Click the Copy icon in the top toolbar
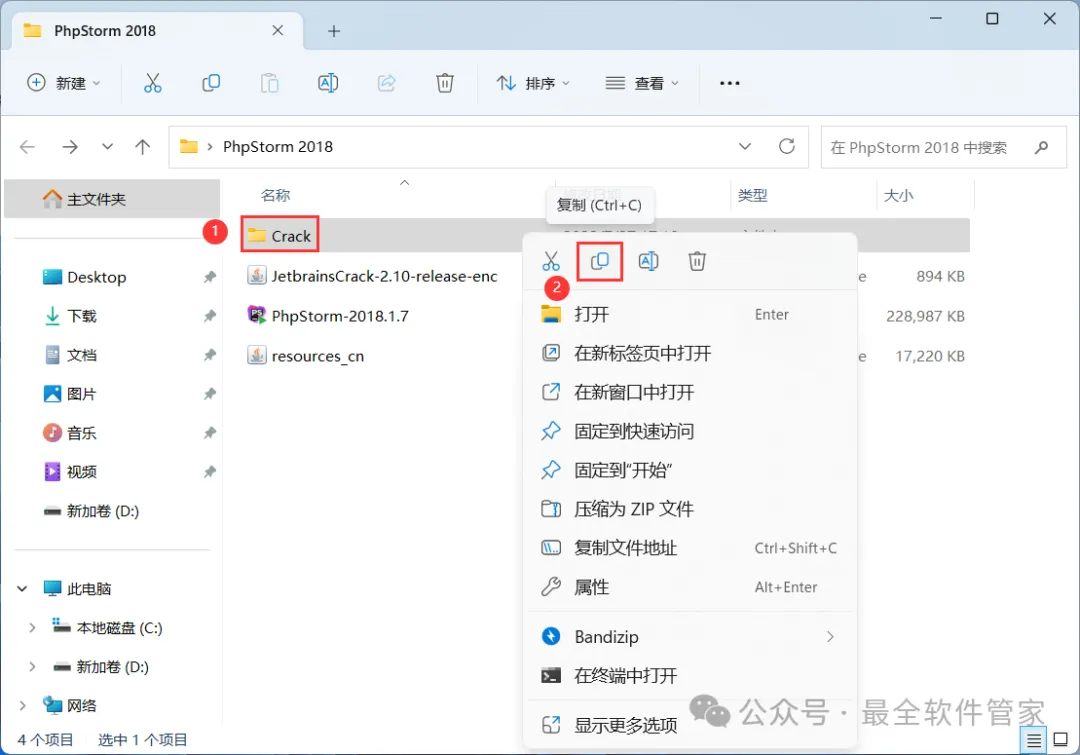 pos(211,83)
